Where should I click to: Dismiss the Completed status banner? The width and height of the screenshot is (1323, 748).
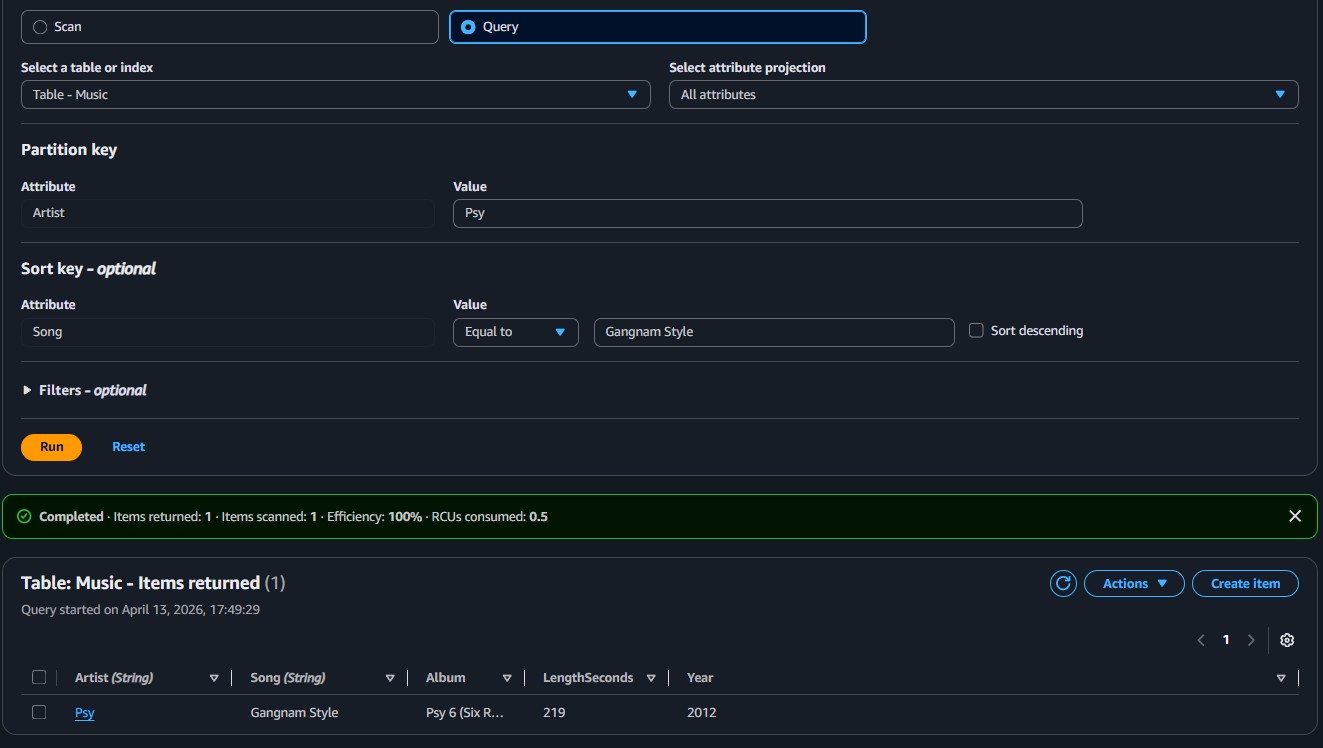pyautogui.click(x=1295, y=516)
